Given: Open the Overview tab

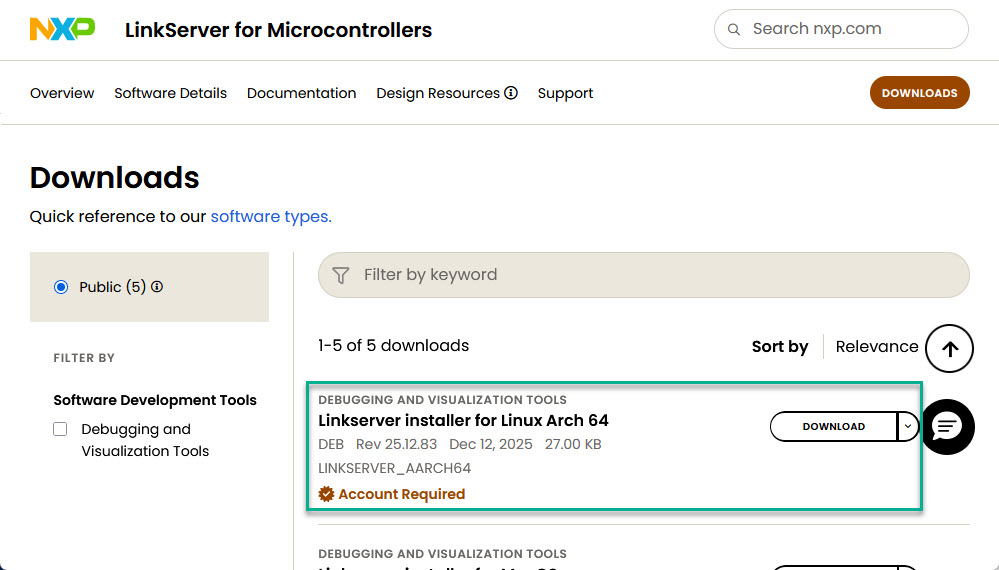Looking at the screenshot, I should 62,93.
